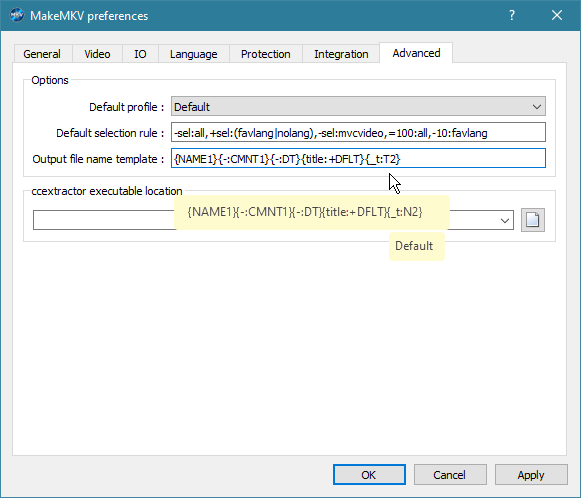Click the 'Options' group label

tap(50, 80)
